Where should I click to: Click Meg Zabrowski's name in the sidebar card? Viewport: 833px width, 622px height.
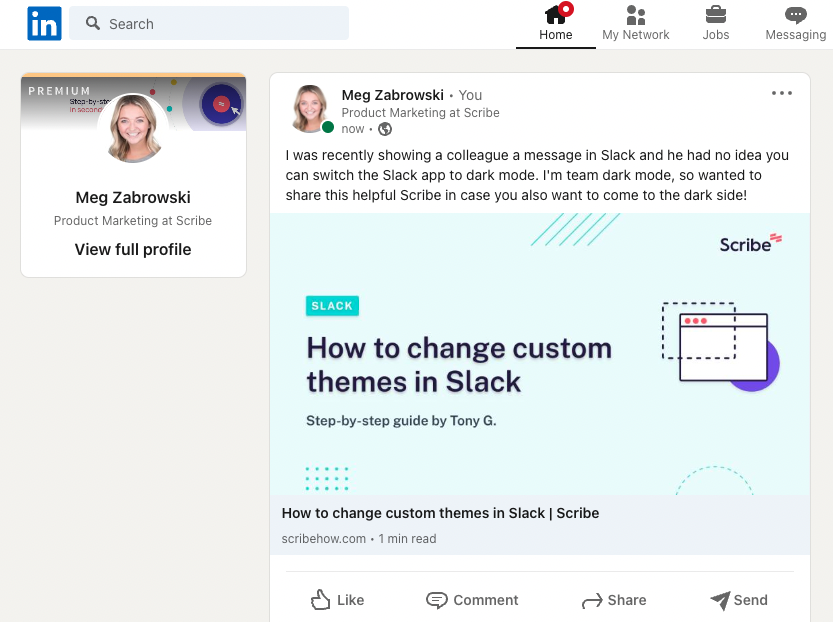click(x=133, y=198)
